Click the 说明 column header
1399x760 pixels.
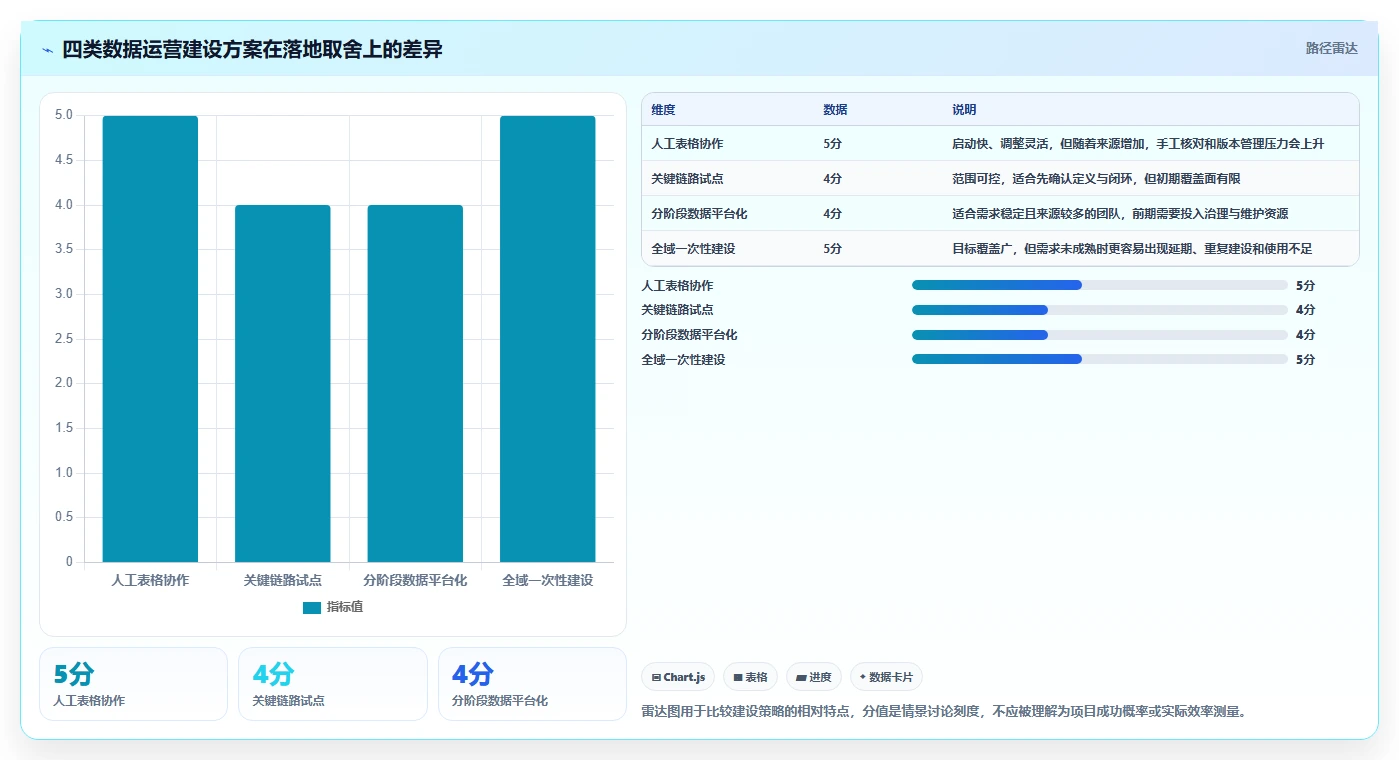coord(964,110)
